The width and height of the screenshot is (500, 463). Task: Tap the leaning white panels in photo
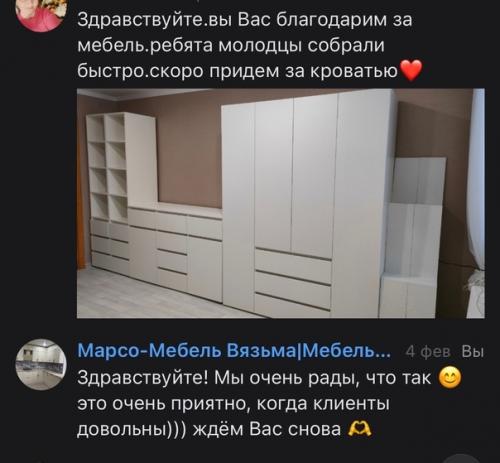[413, 237]
